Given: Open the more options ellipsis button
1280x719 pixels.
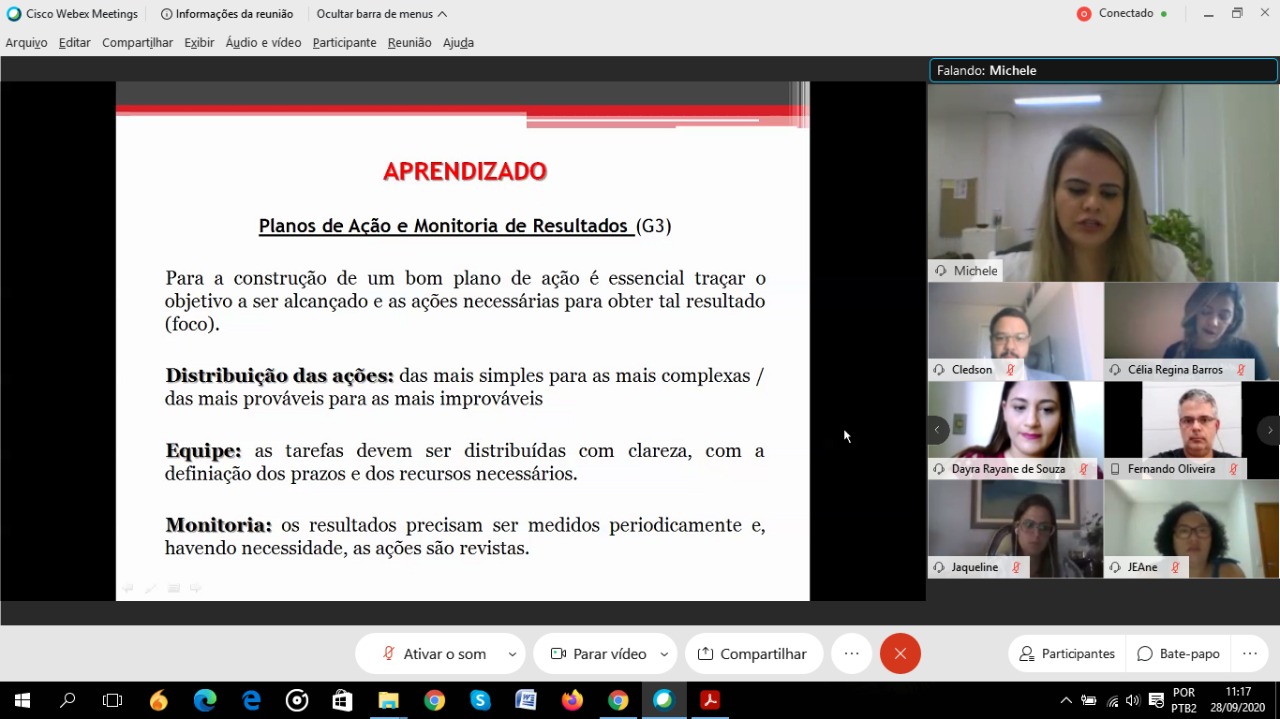Looking at the screenshot, I should point(851,654).
